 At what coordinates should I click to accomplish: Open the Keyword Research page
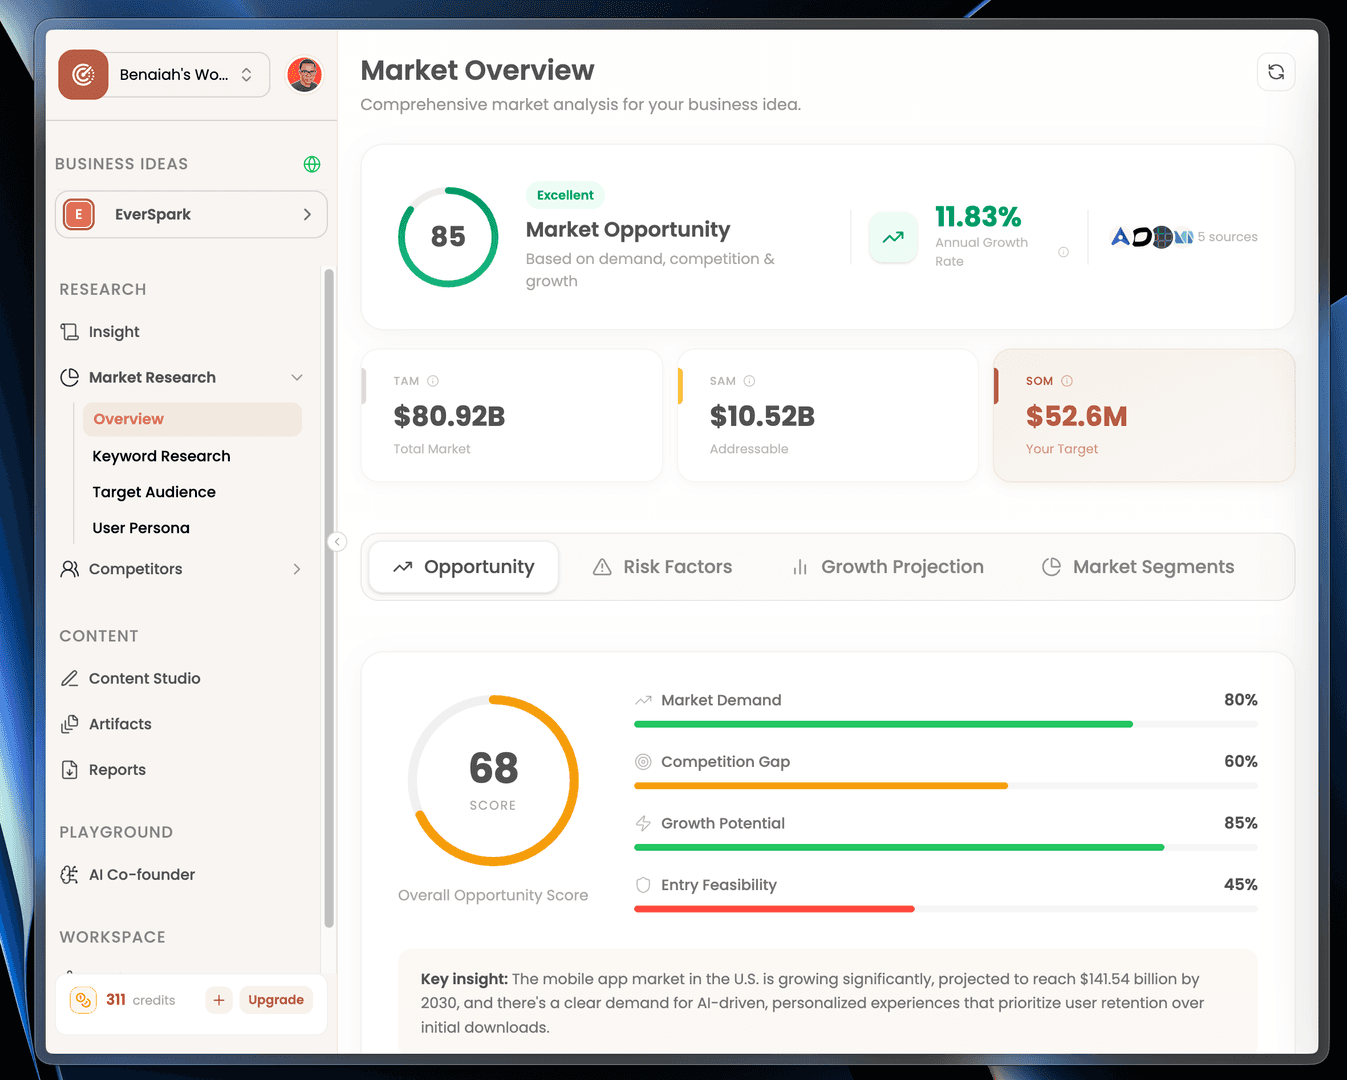coord(161,456)
